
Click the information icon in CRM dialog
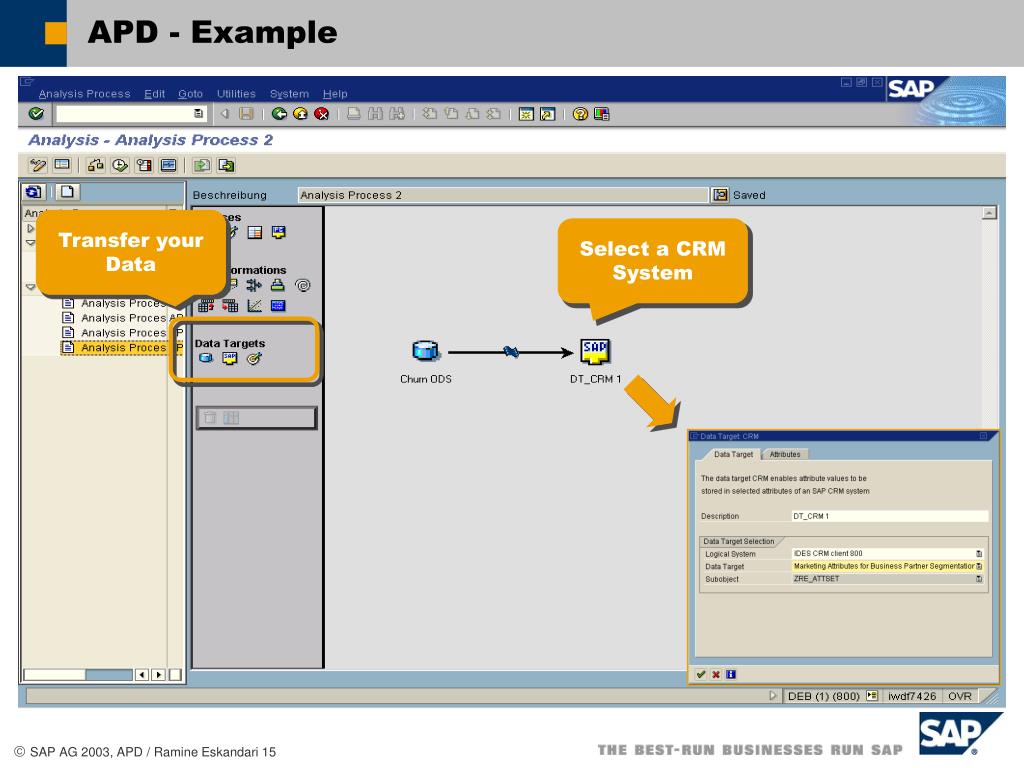pyautogui.click(x=731, y=675)
